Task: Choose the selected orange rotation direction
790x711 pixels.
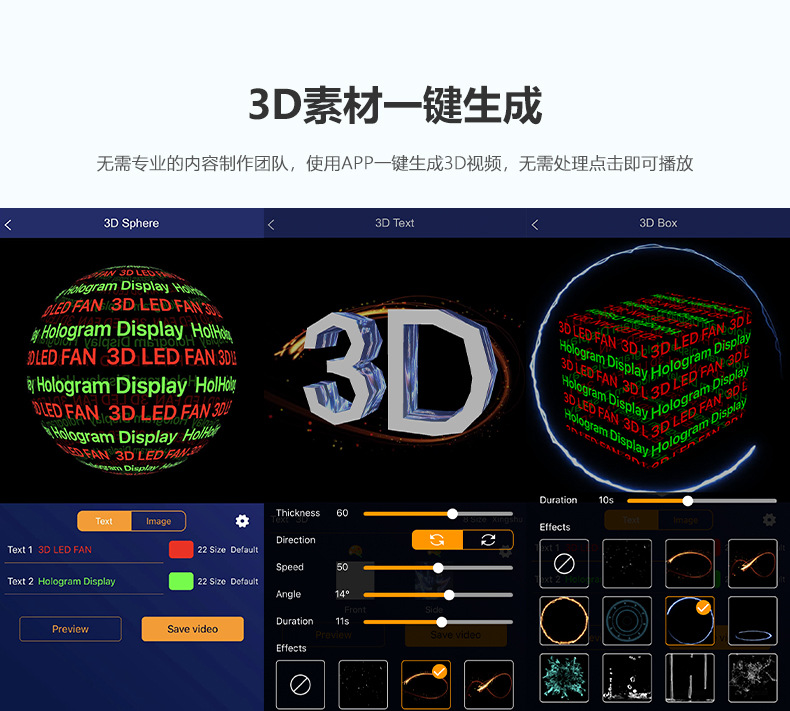Action: tap(437, 540)
